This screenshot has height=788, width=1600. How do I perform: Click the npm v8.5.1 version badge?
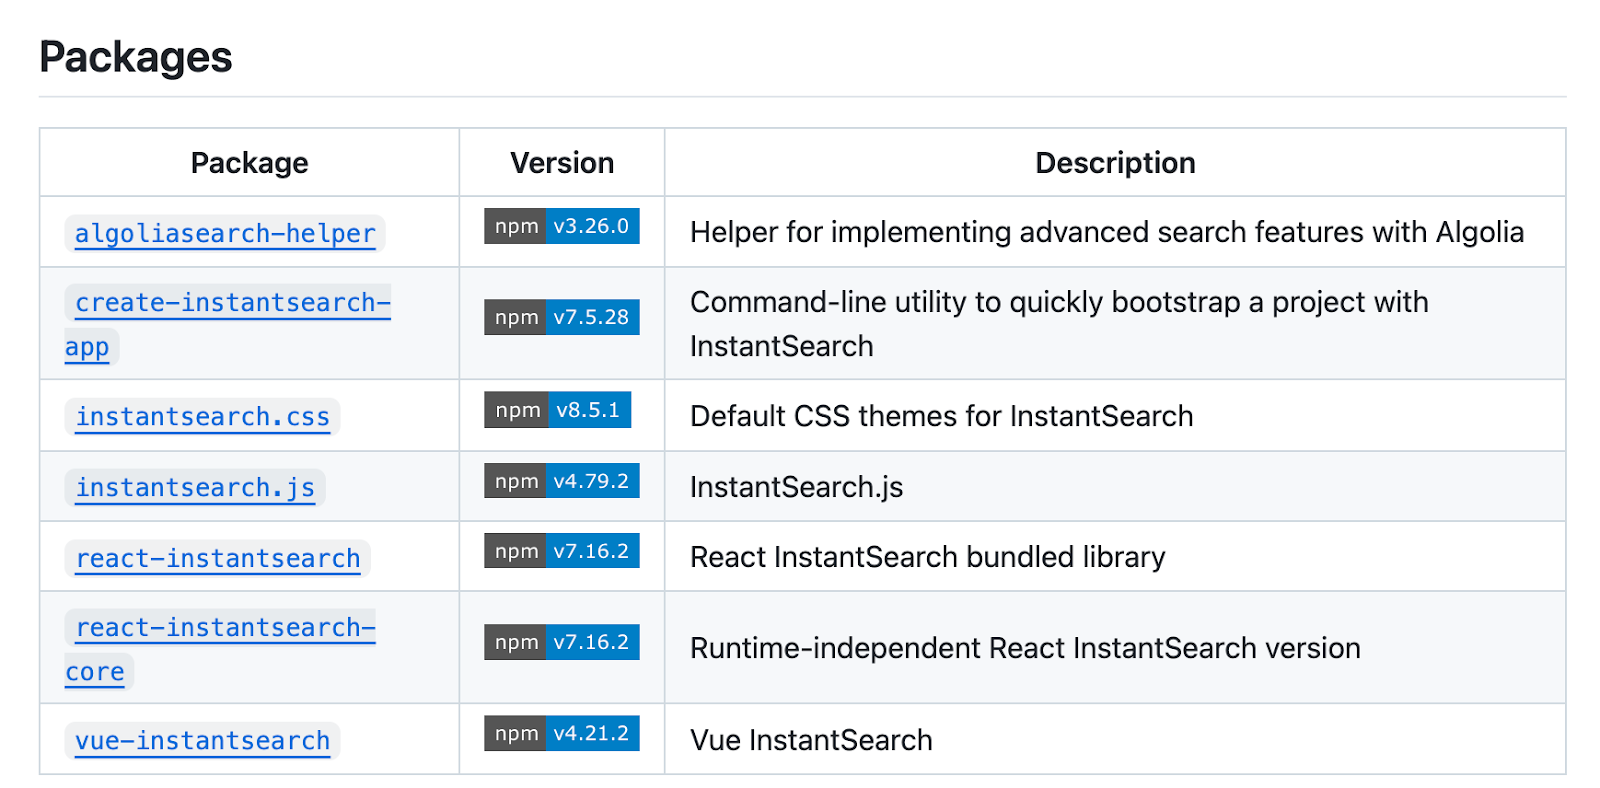557,410
